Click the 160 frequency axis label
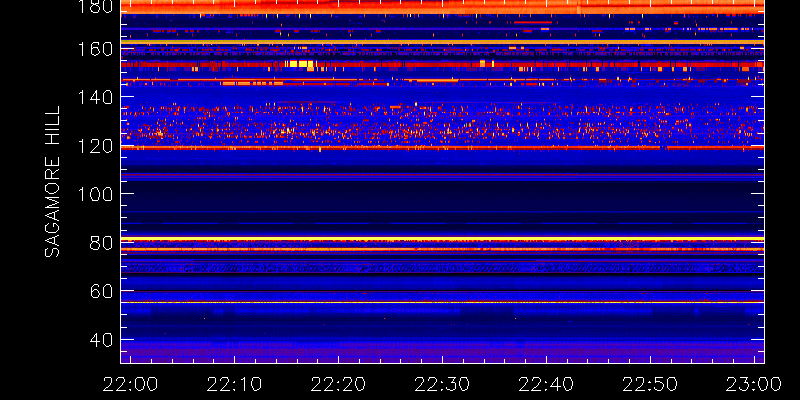Viewport: 800px width, 400px height. point(96,48)
